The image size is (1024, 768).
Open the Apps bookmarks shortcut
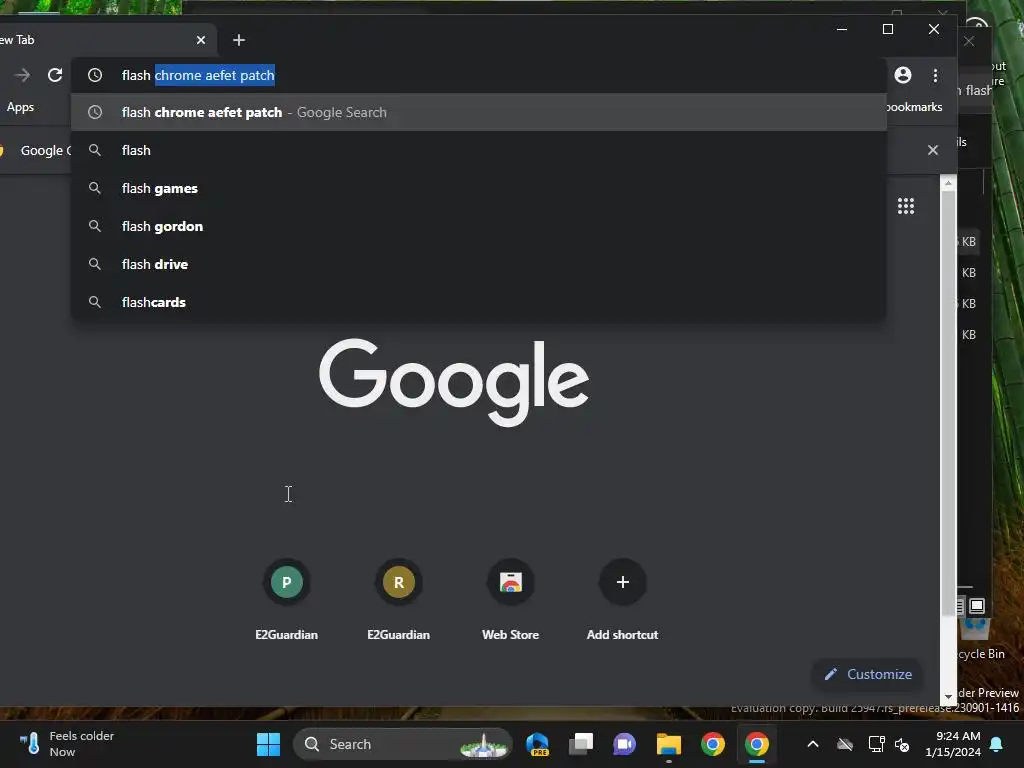[20, 107]
